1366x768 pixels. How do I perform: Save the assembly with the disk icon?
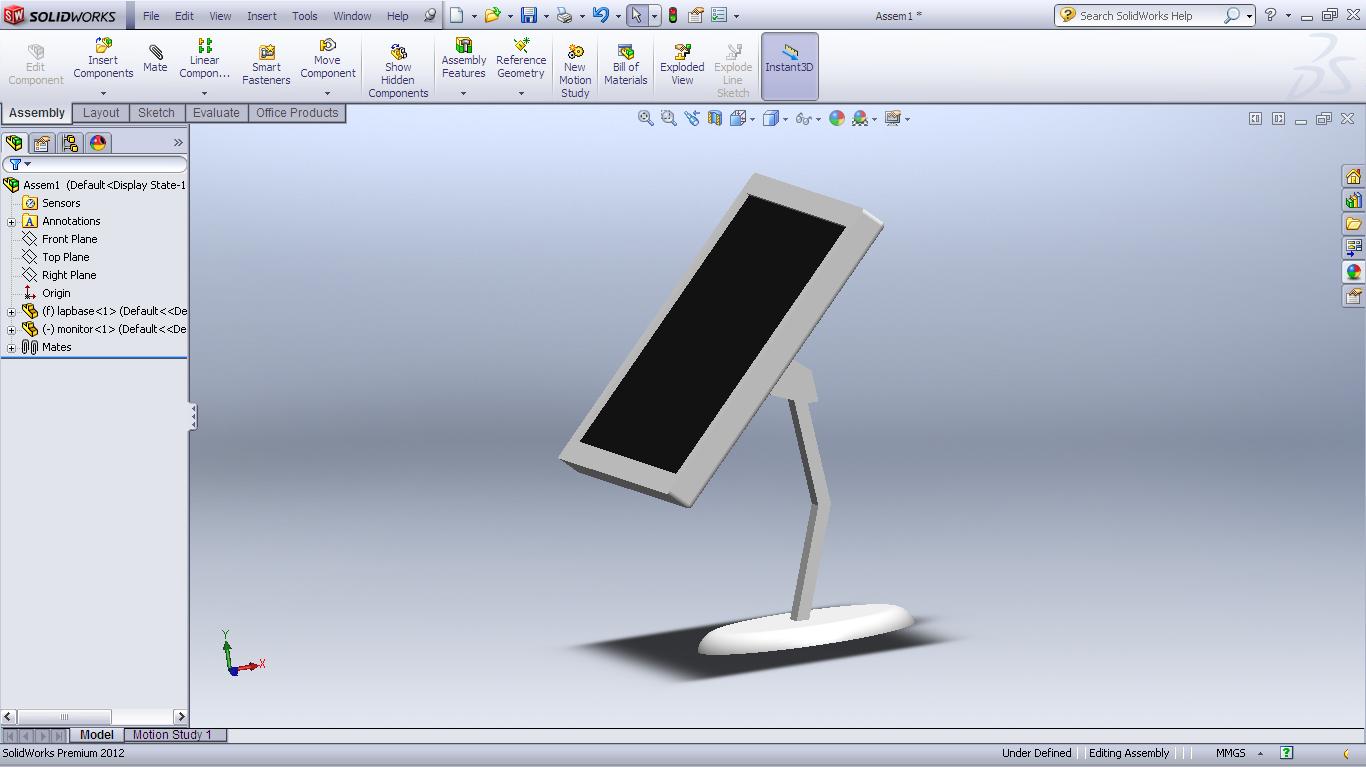[x=529, y=15]
